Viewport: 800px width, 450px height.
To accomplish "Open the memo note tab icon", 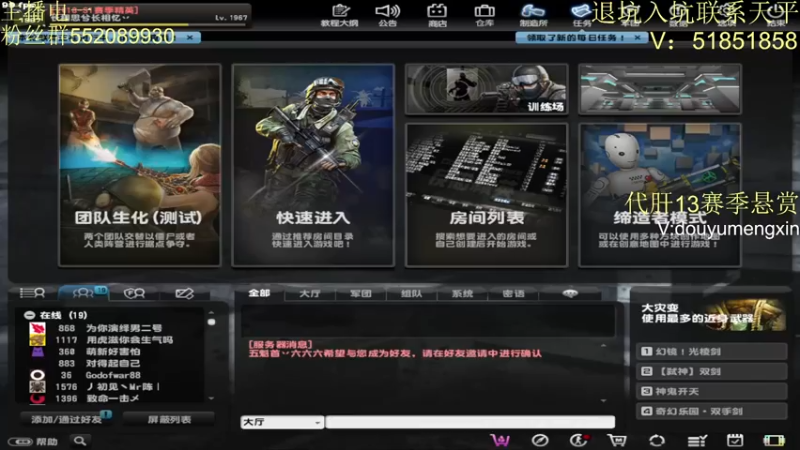I will click(x=184, y=293).
